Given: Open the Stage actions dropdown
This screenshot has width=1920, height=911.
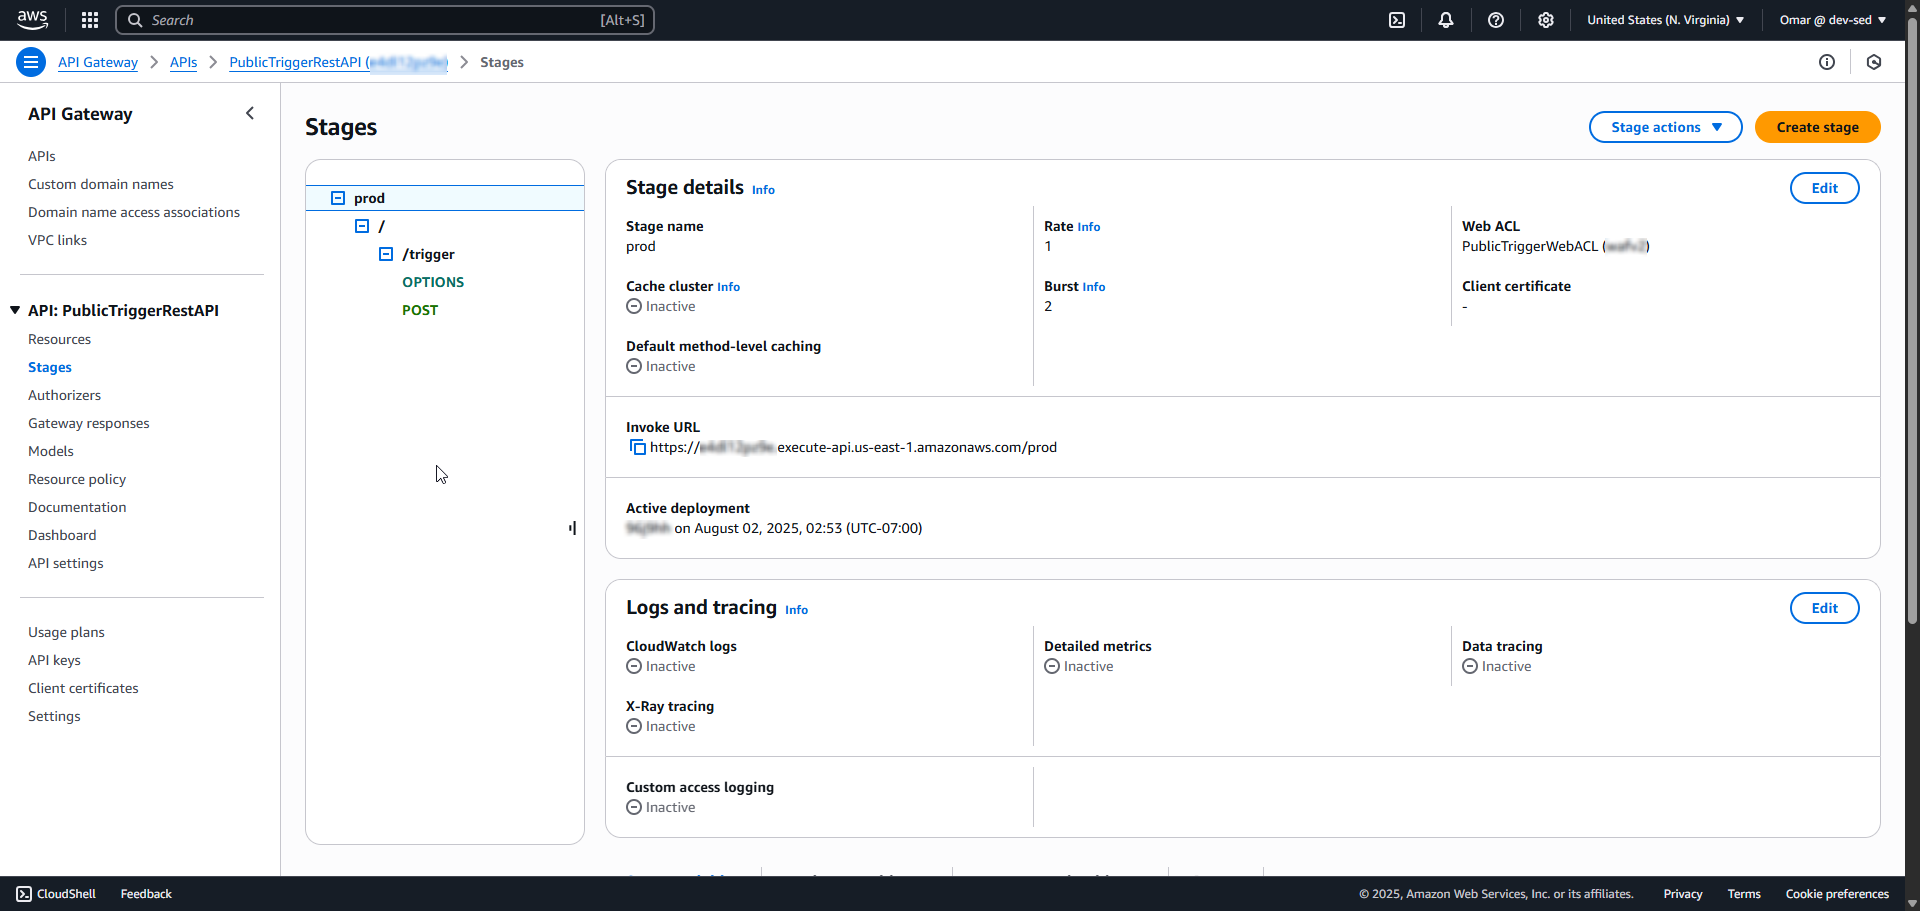Looking at the screenshot, I should (x=1665, y=127).
